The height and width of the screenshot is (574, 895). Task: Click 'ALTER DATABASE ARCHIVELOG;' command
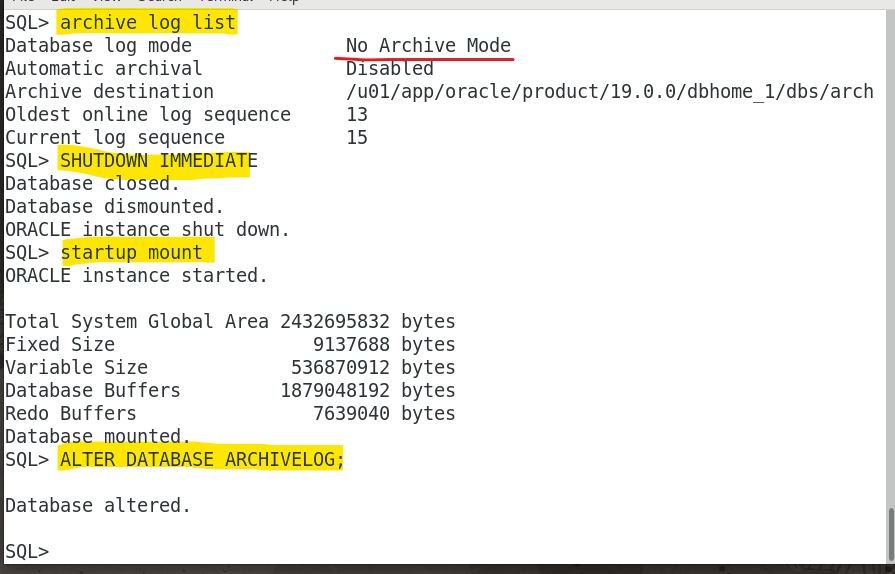tap(202, 459)
